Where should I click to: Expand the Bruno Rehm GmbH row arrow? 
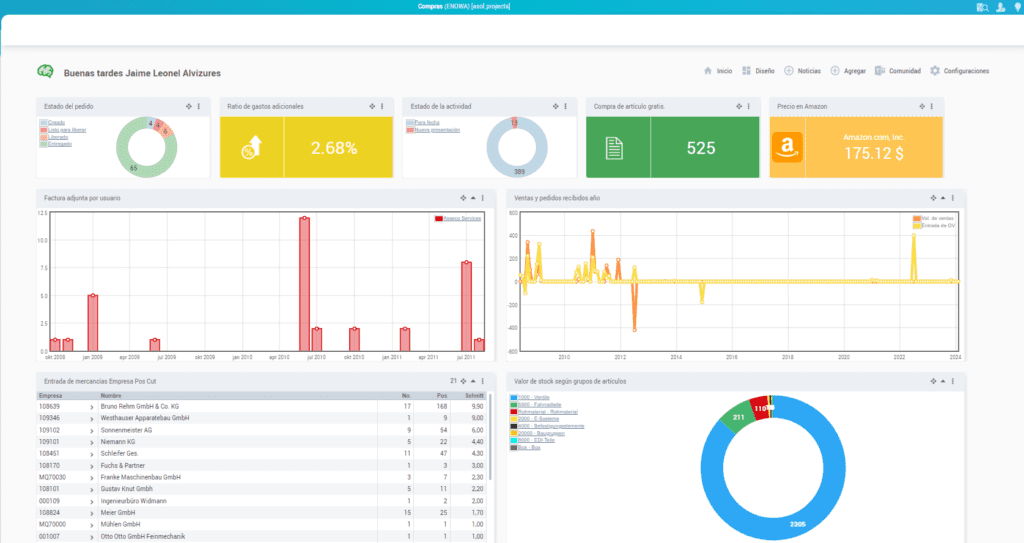click(92, 407)
